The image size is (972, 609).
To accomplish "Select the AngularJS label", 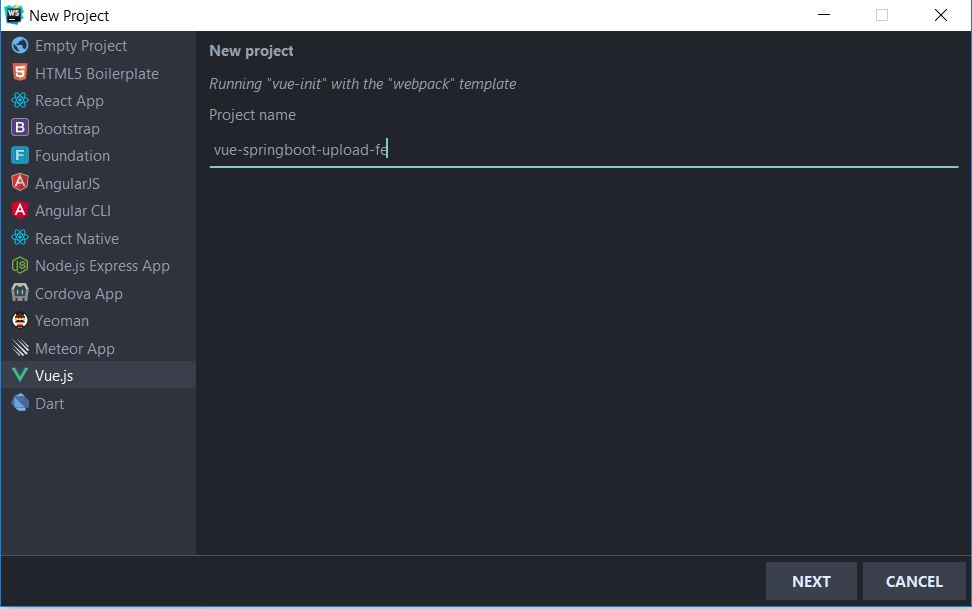I will (x=68, y=184).
